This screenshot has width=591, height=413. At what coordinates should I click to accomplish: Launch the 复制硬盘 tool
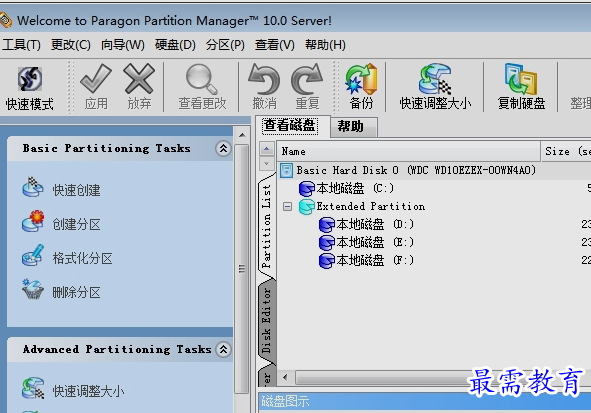coord(521,79)
